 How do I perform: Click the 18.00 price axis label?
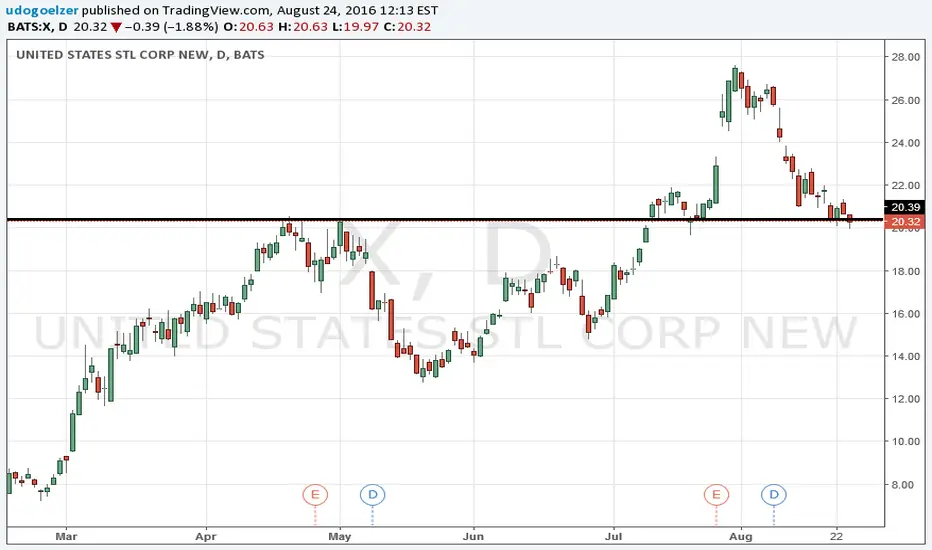point(905,271)
